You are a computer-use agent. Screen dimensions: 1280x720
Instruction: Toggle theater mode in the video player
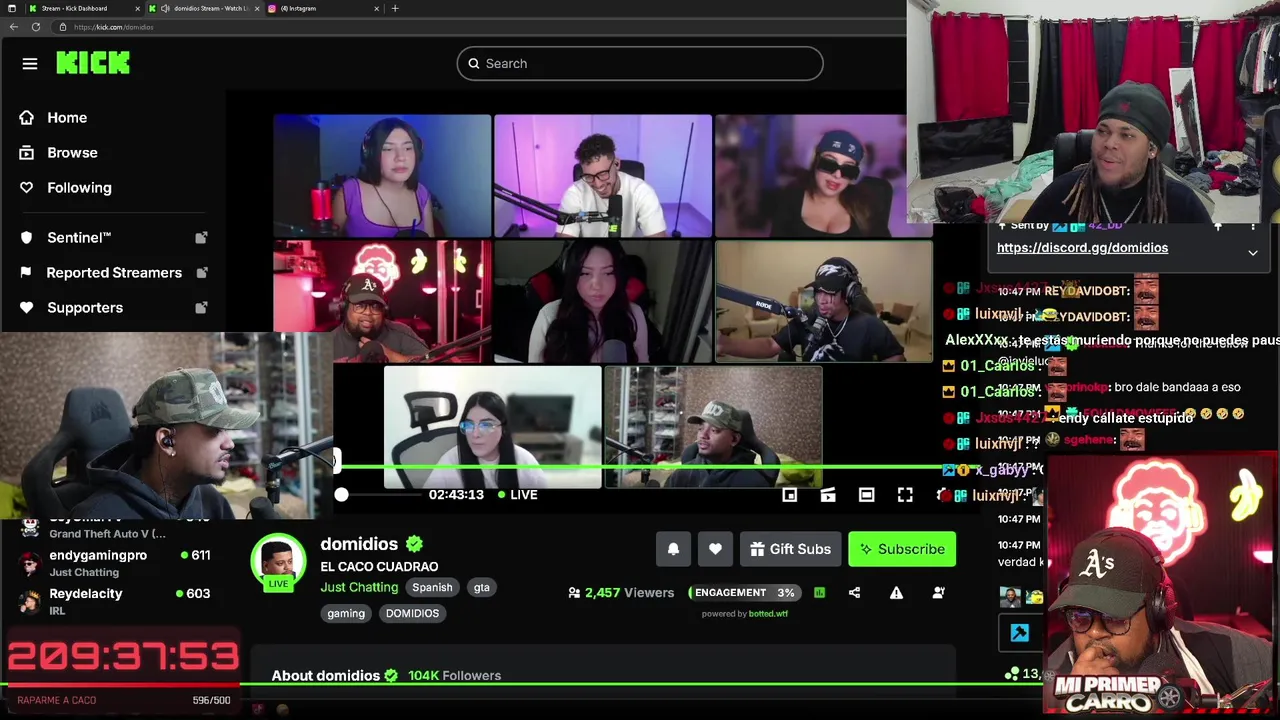(x=866, y=495)
